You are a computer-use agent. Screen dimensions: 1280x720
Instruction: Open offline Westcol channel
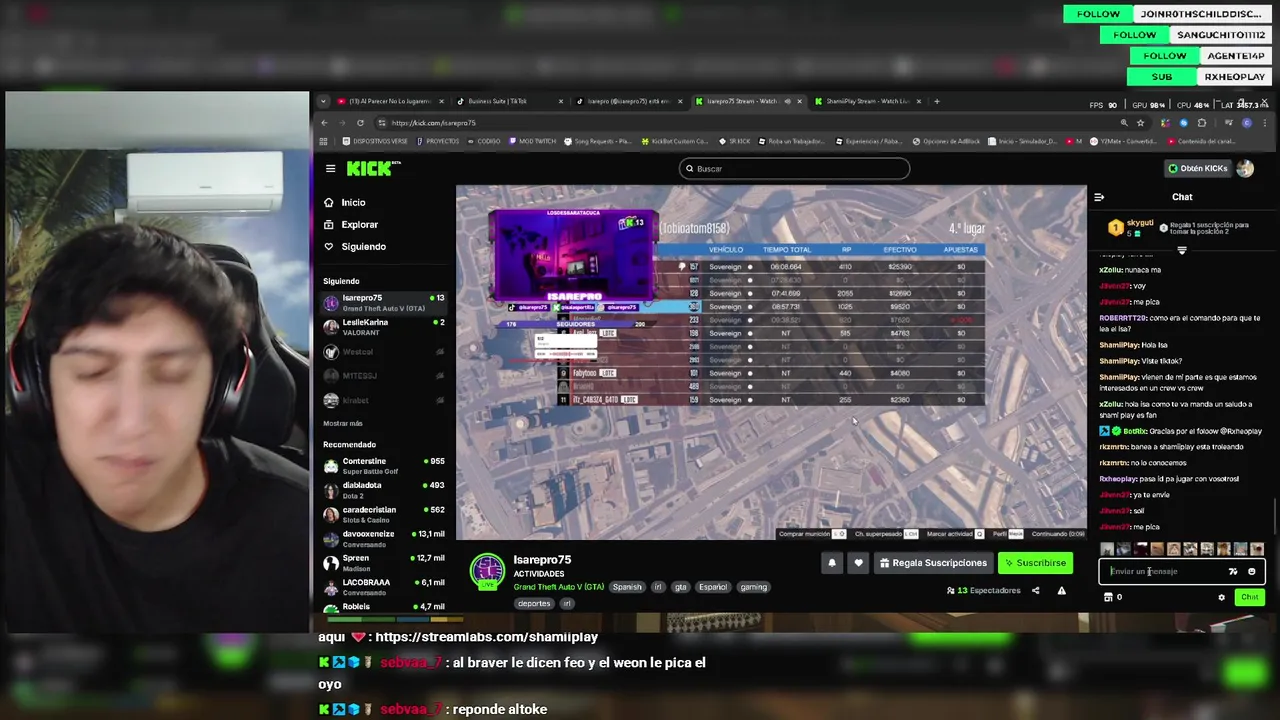click(384, 352)
